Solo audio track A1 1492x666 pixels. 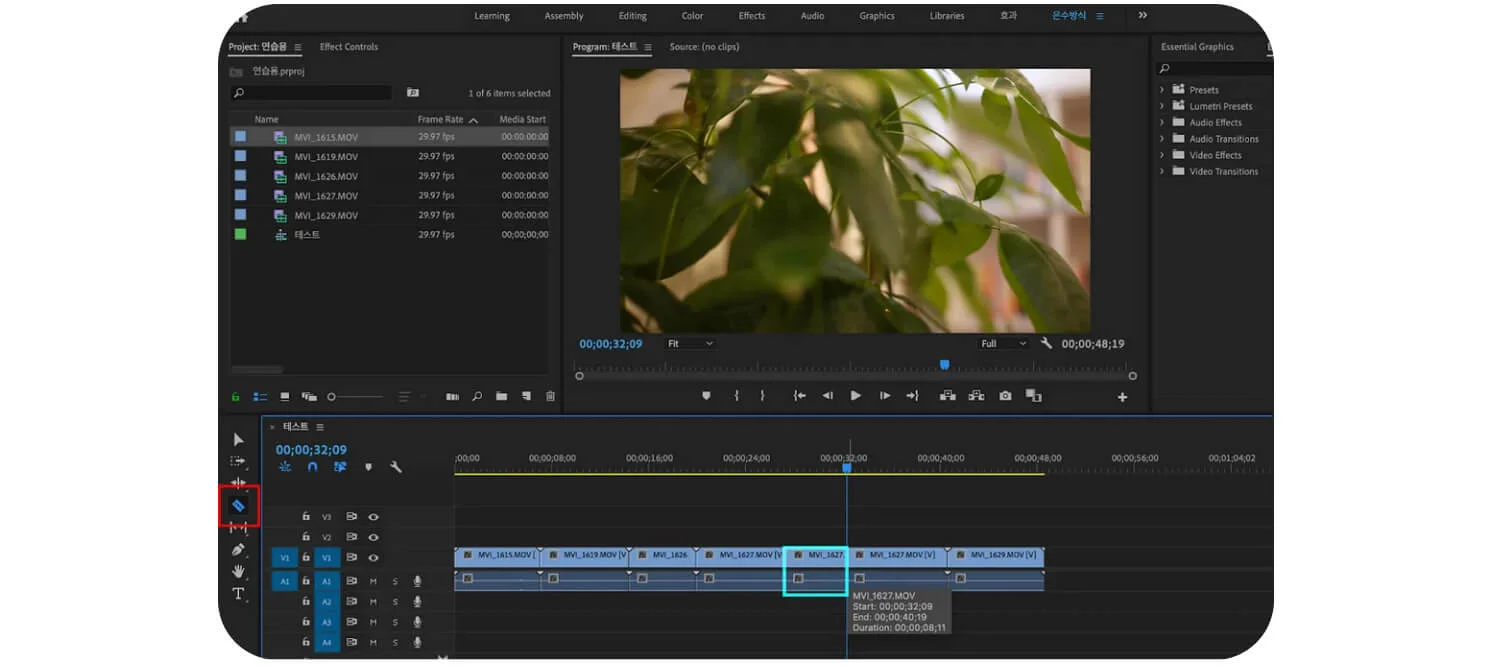click(x=394, y=581)
